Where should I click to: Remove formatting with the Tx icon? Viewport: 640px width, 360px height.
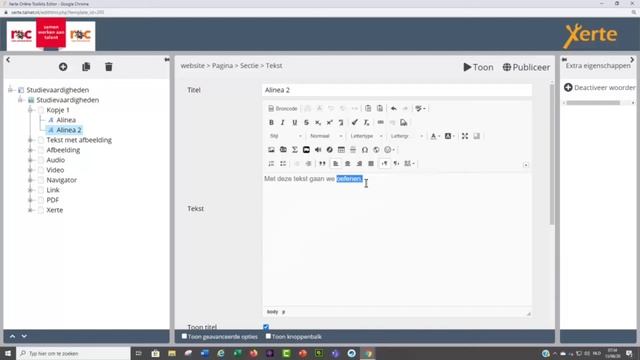[x=366, y=122]
